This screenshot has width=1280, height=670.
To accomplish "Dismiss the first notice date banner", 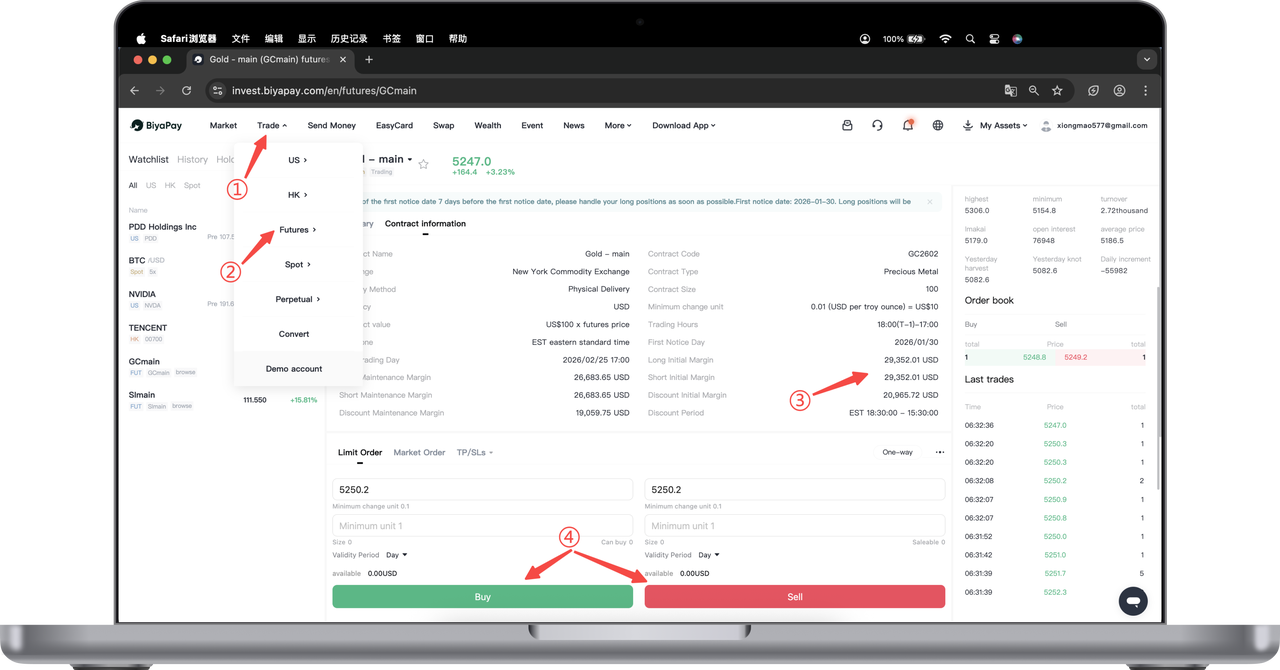I will (928, 202).
